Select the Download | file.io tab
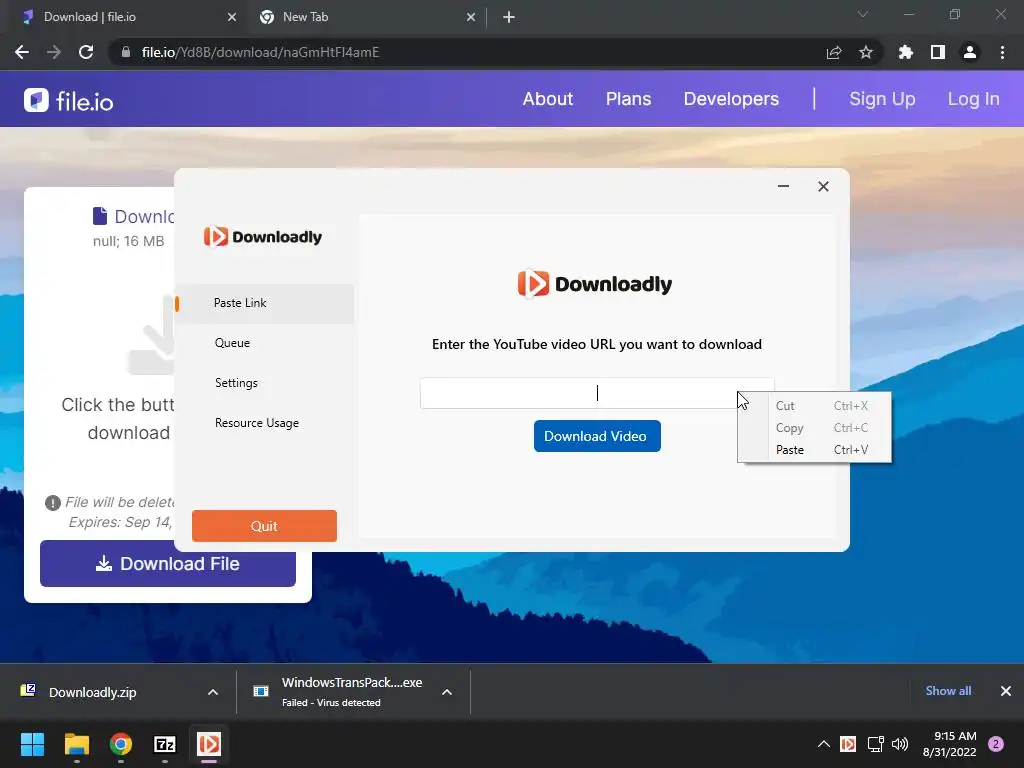 (124, 17)
